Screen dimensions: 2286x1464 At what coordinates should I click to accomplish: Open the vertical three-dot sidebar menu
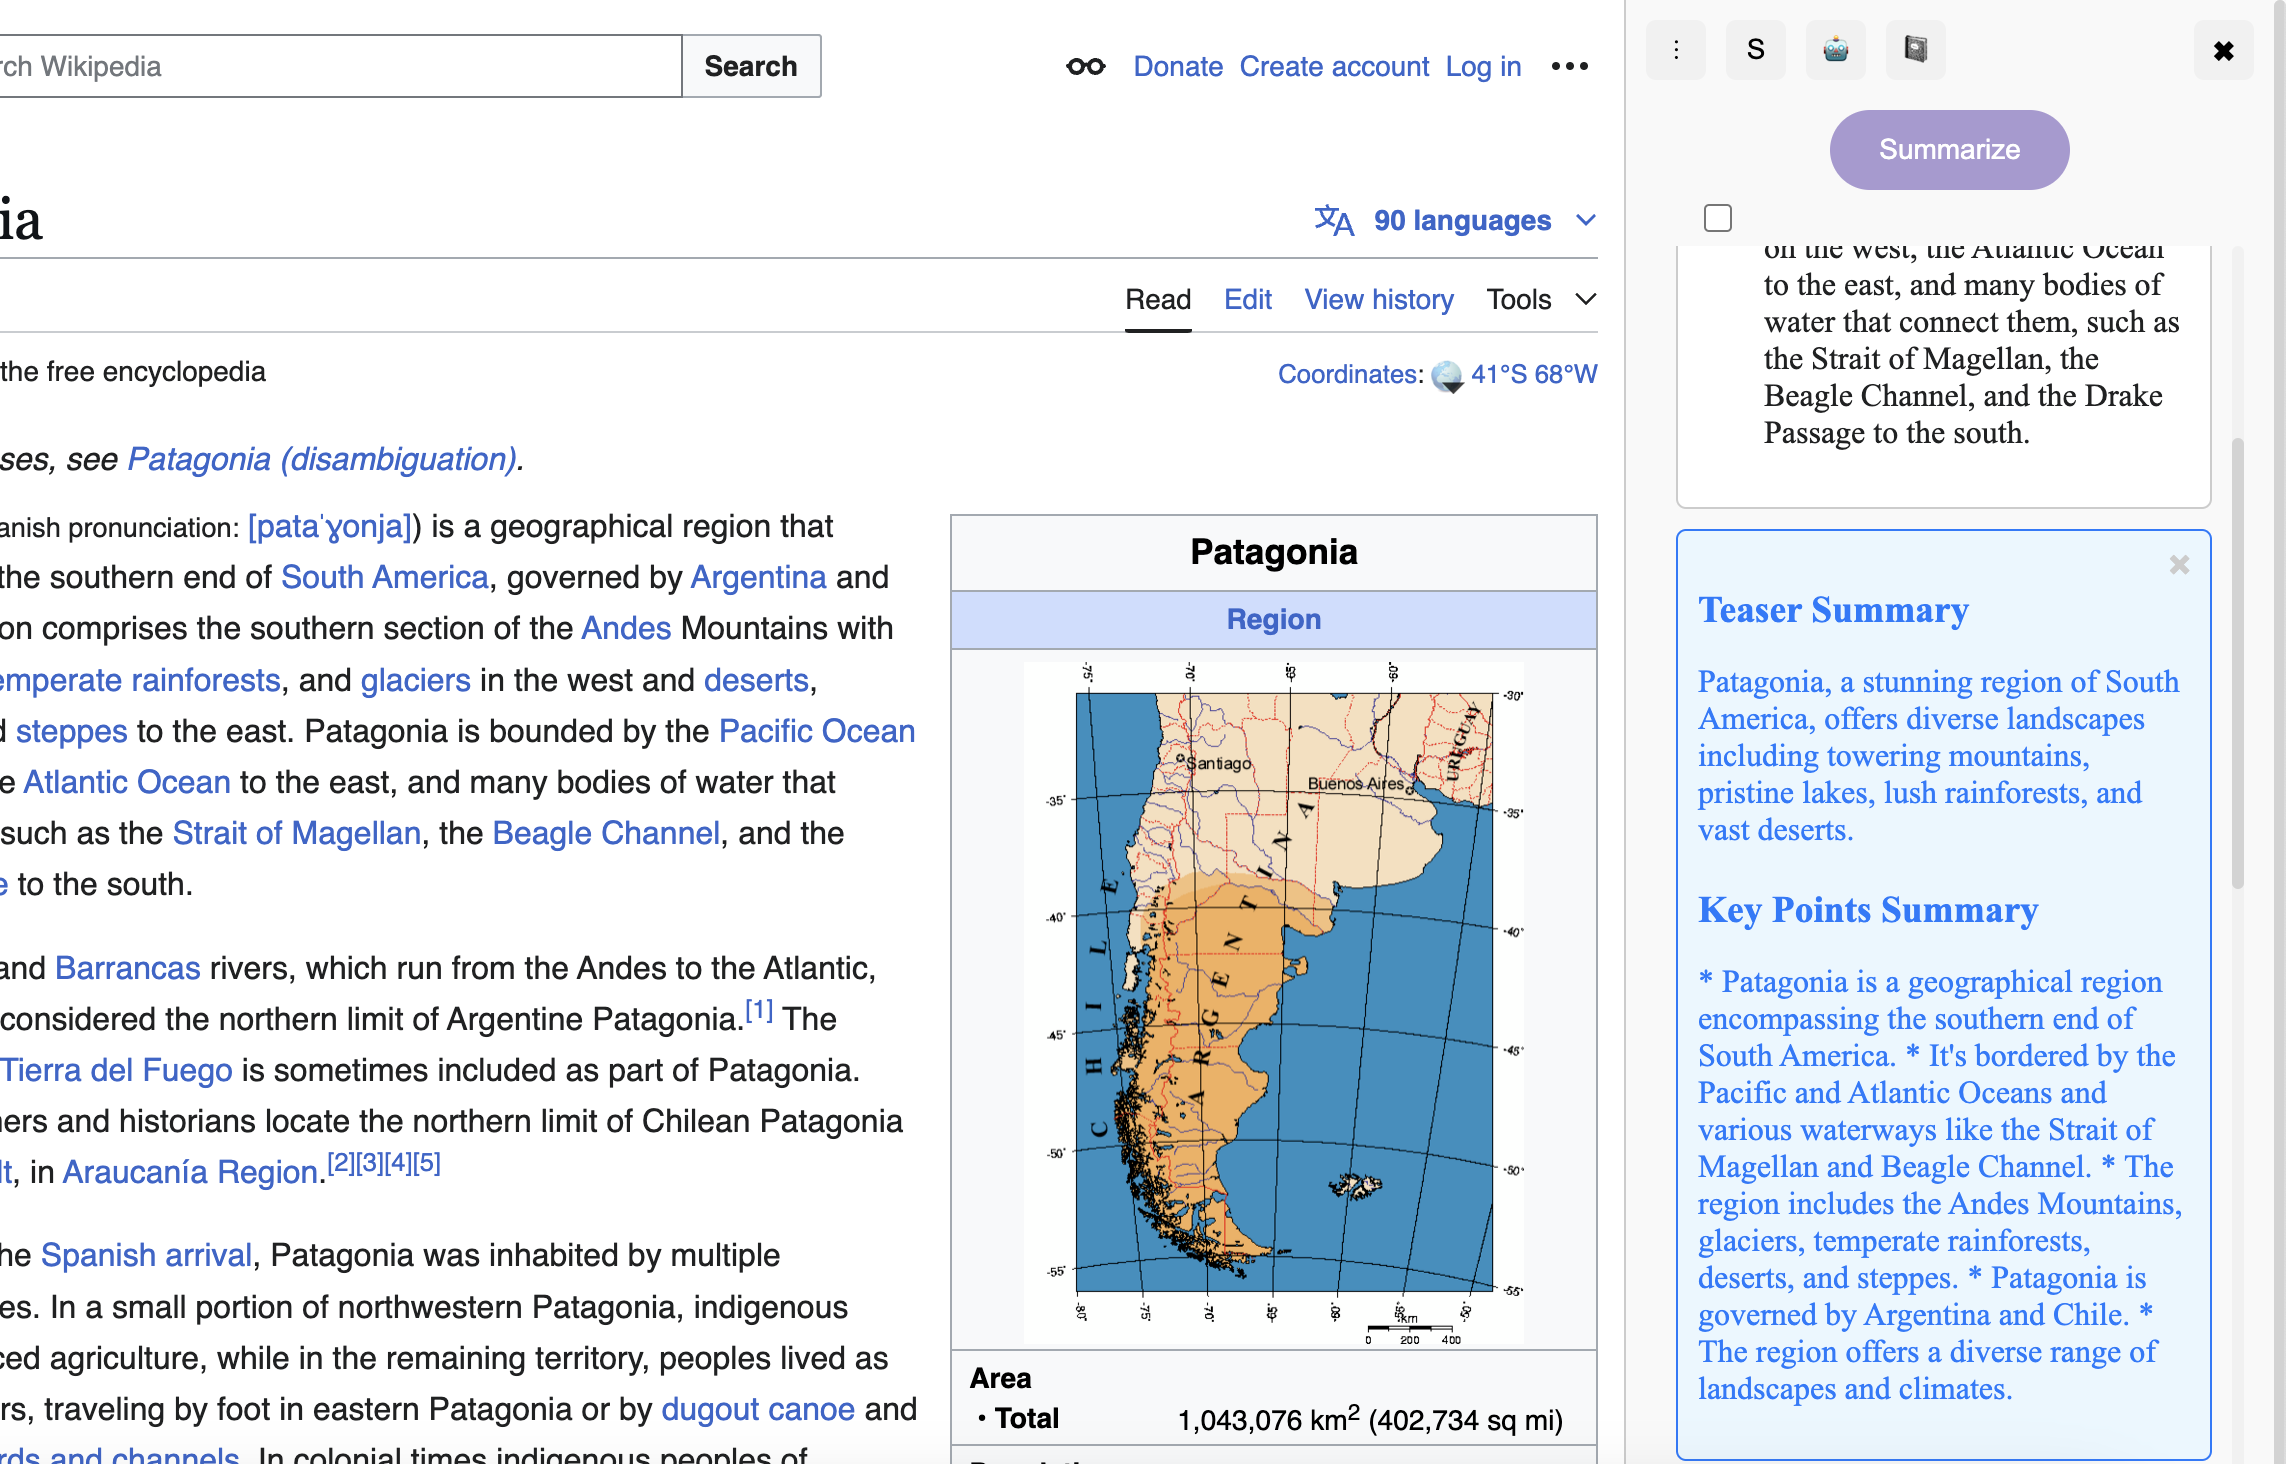click(x=1676, y=50)
